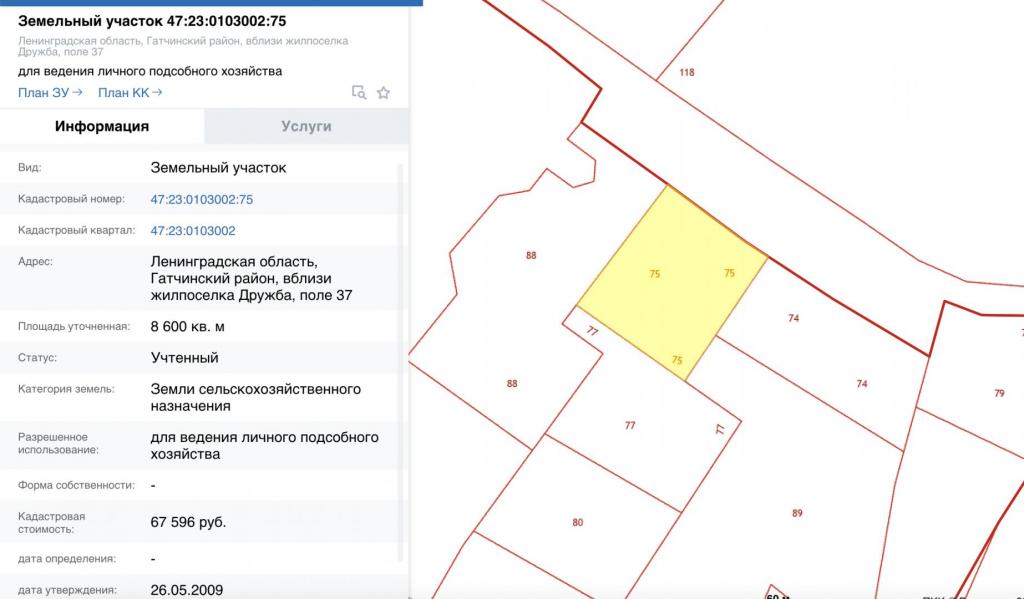Click the Статус value Учтенный
This screenshot has height=599, width=1024.
(x=184, y=357)
